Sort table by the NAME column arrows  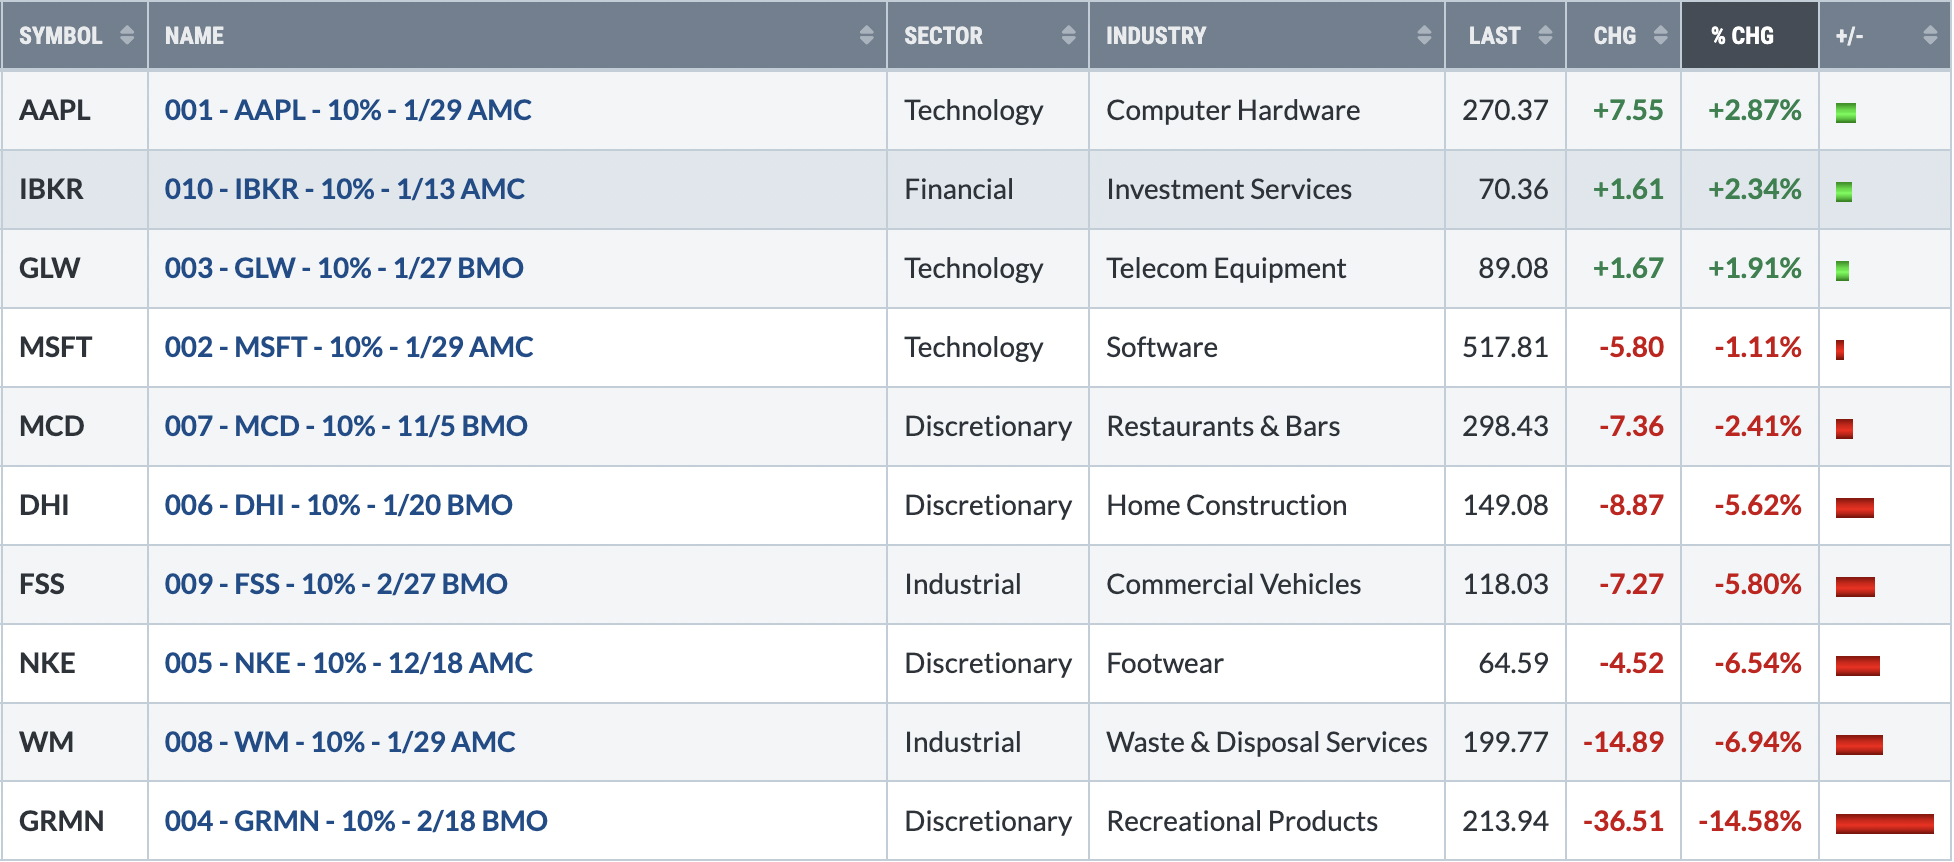[x=866, y=36]
